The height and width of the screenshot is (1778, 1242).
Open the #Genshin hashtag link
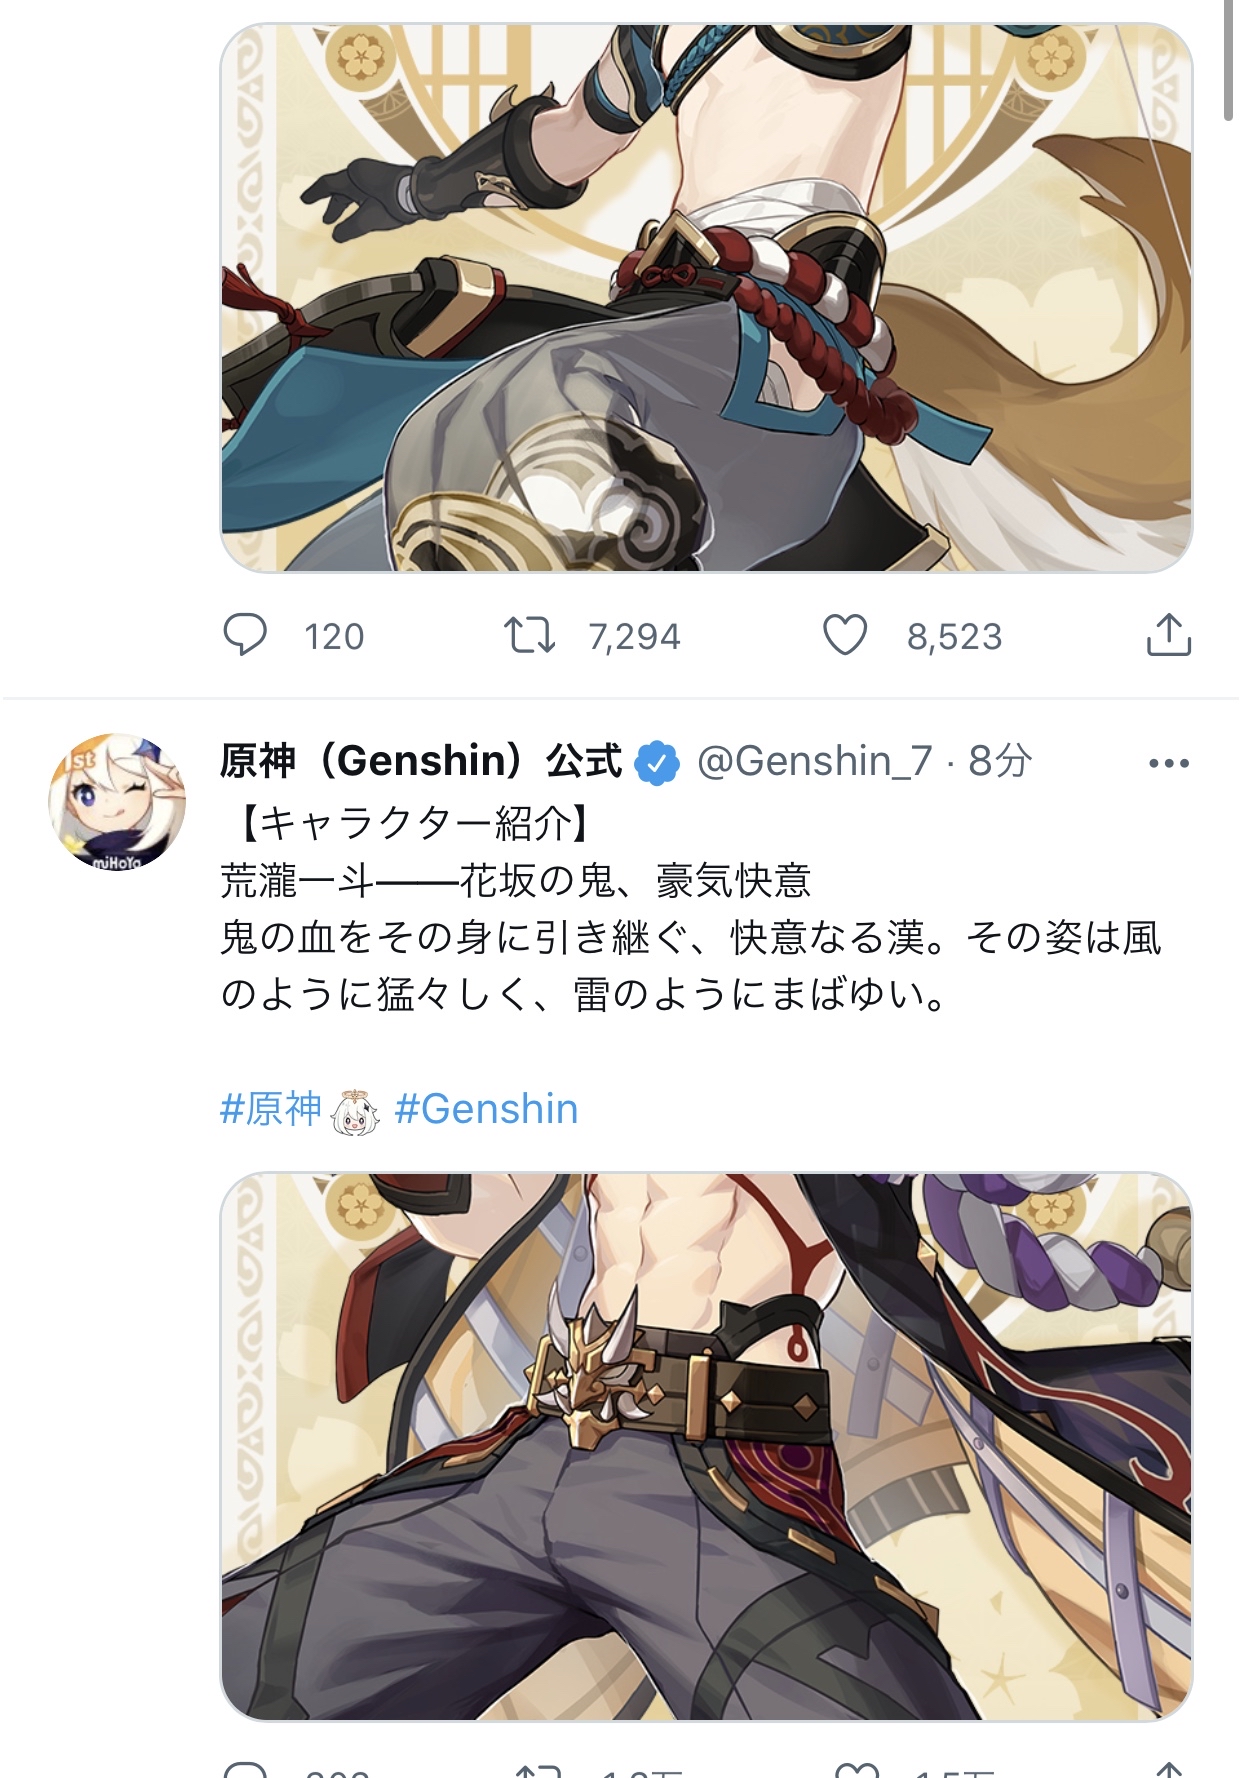[x=487, y=1109]
